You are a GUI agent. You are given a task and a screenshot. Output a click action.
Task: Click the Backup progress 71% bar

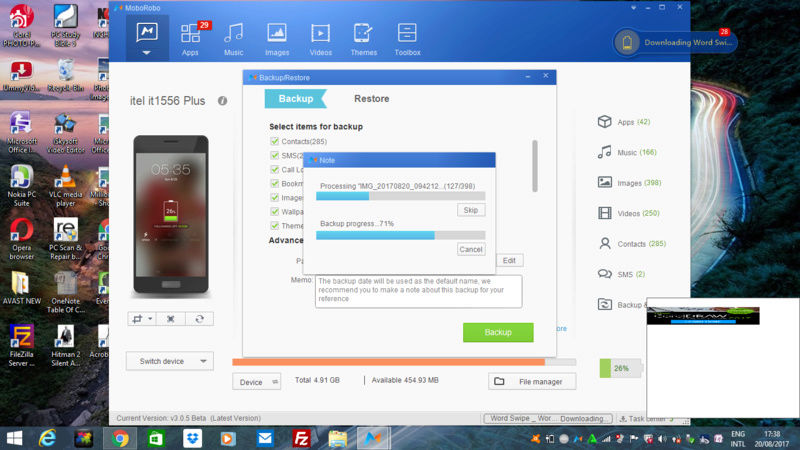(x=401, y=235)
